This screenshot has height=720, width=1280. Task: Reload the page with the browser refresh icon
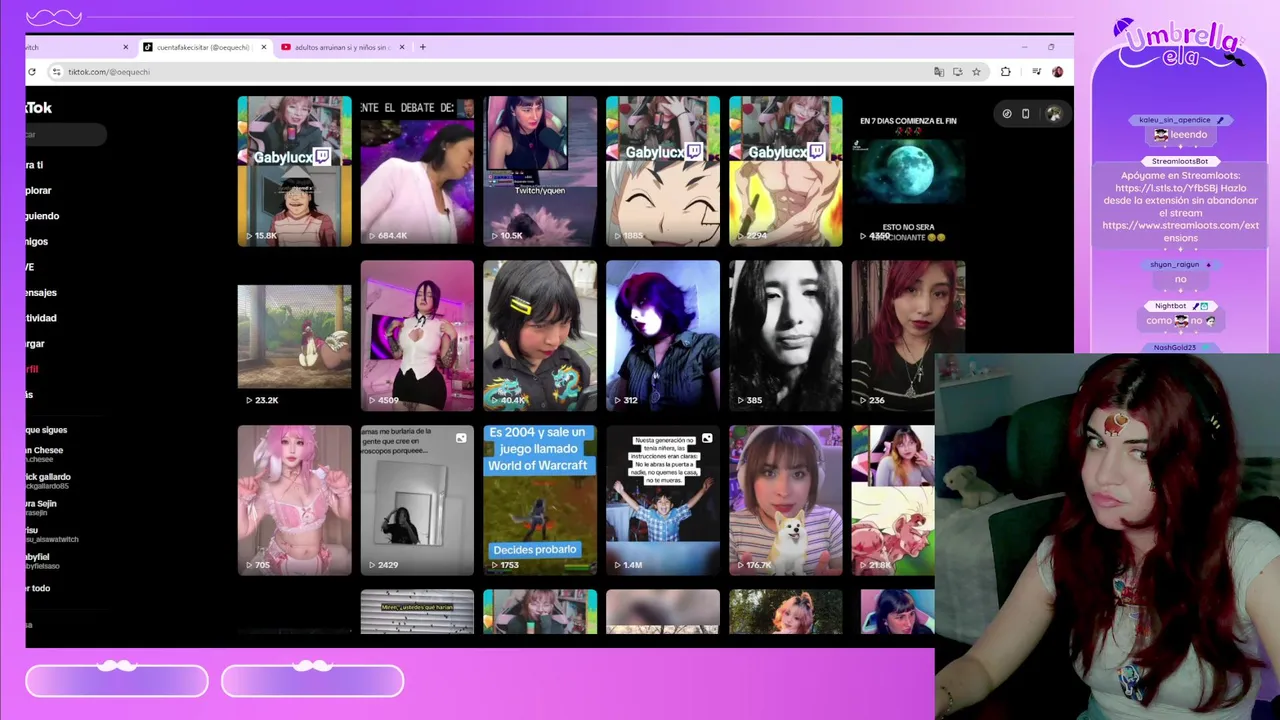point(32,72)
